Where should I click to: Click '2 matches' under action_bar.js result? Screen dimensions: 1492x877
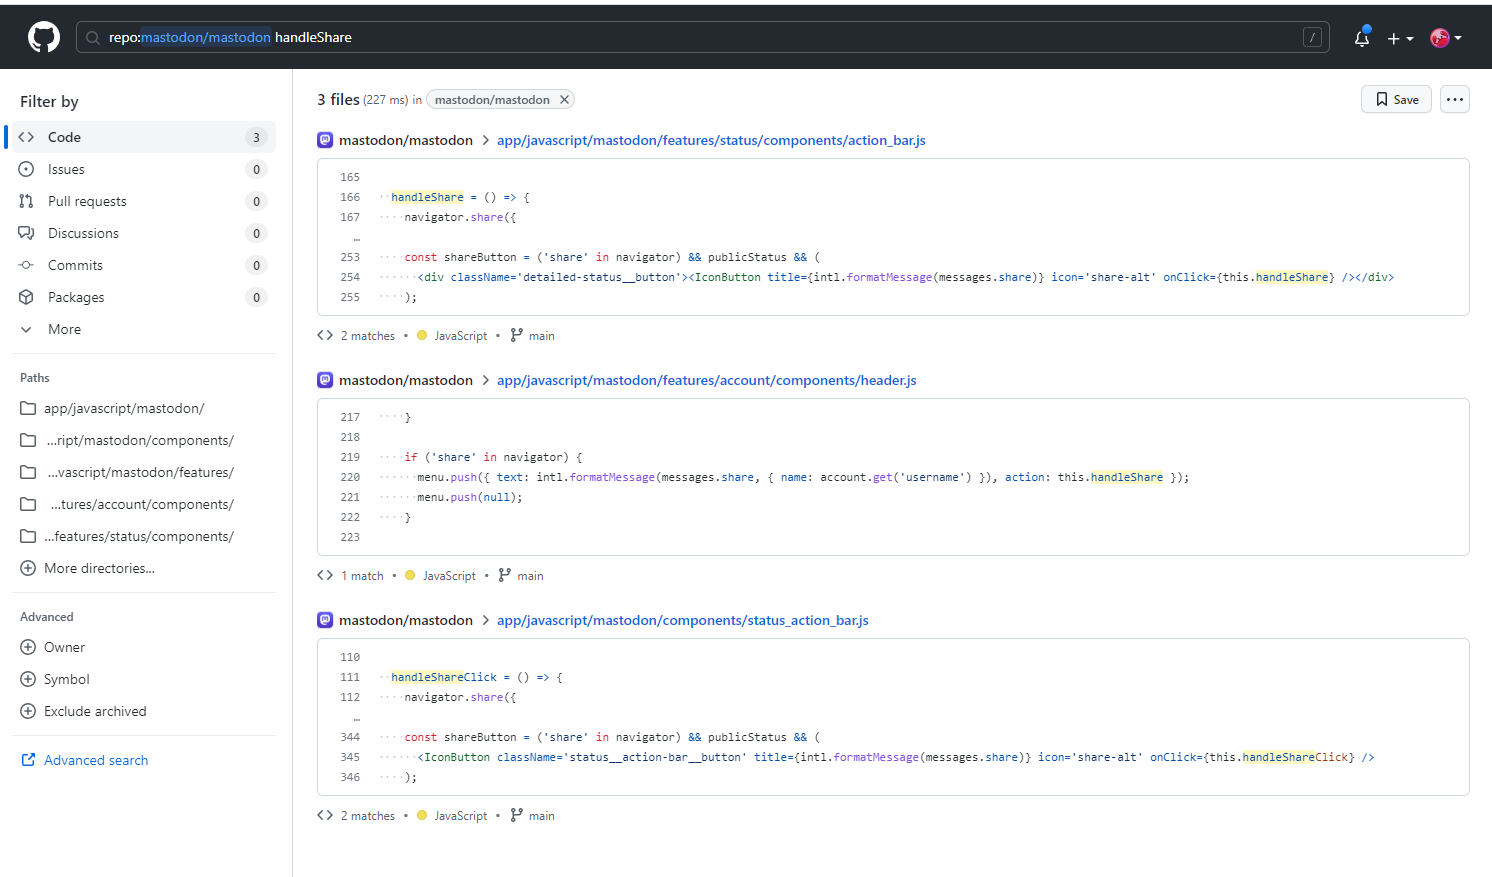click(x=367, y=336)
